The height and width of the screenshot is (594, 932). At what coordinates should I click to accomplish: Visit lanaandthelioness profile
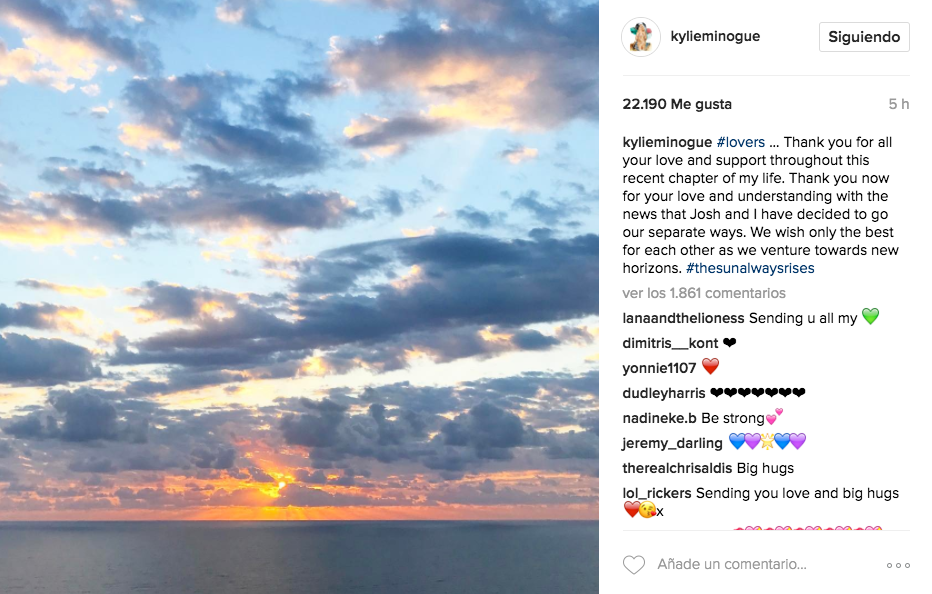[683, 318]
